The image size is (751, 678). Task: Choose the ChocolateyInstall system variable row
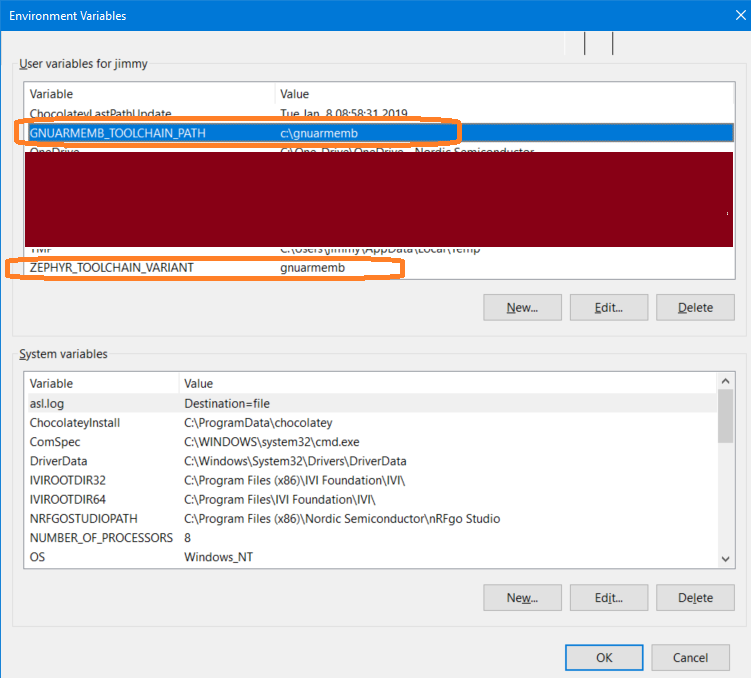75,422
